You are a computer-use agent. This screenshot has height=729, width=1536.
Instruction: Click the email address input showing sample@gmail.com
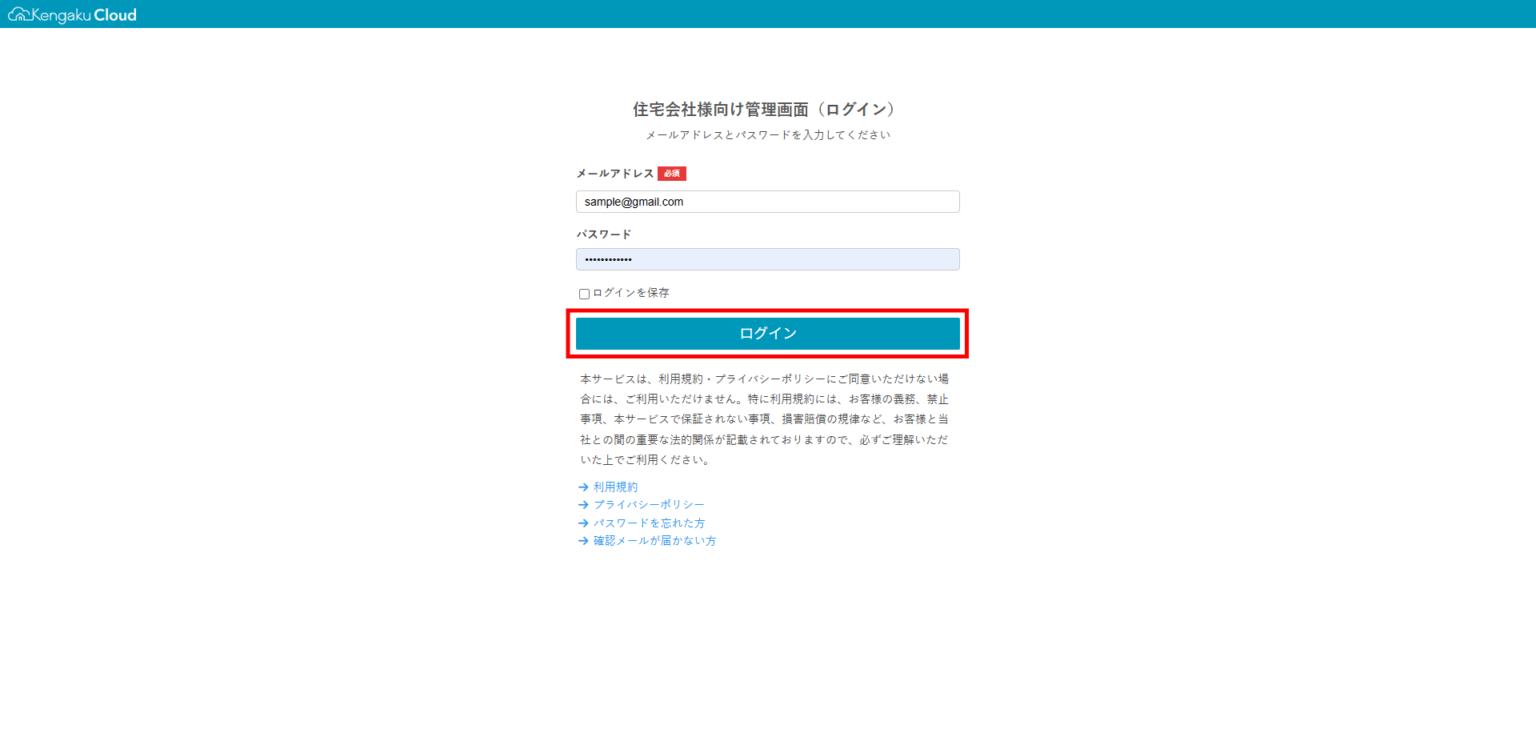click(767, 201)
